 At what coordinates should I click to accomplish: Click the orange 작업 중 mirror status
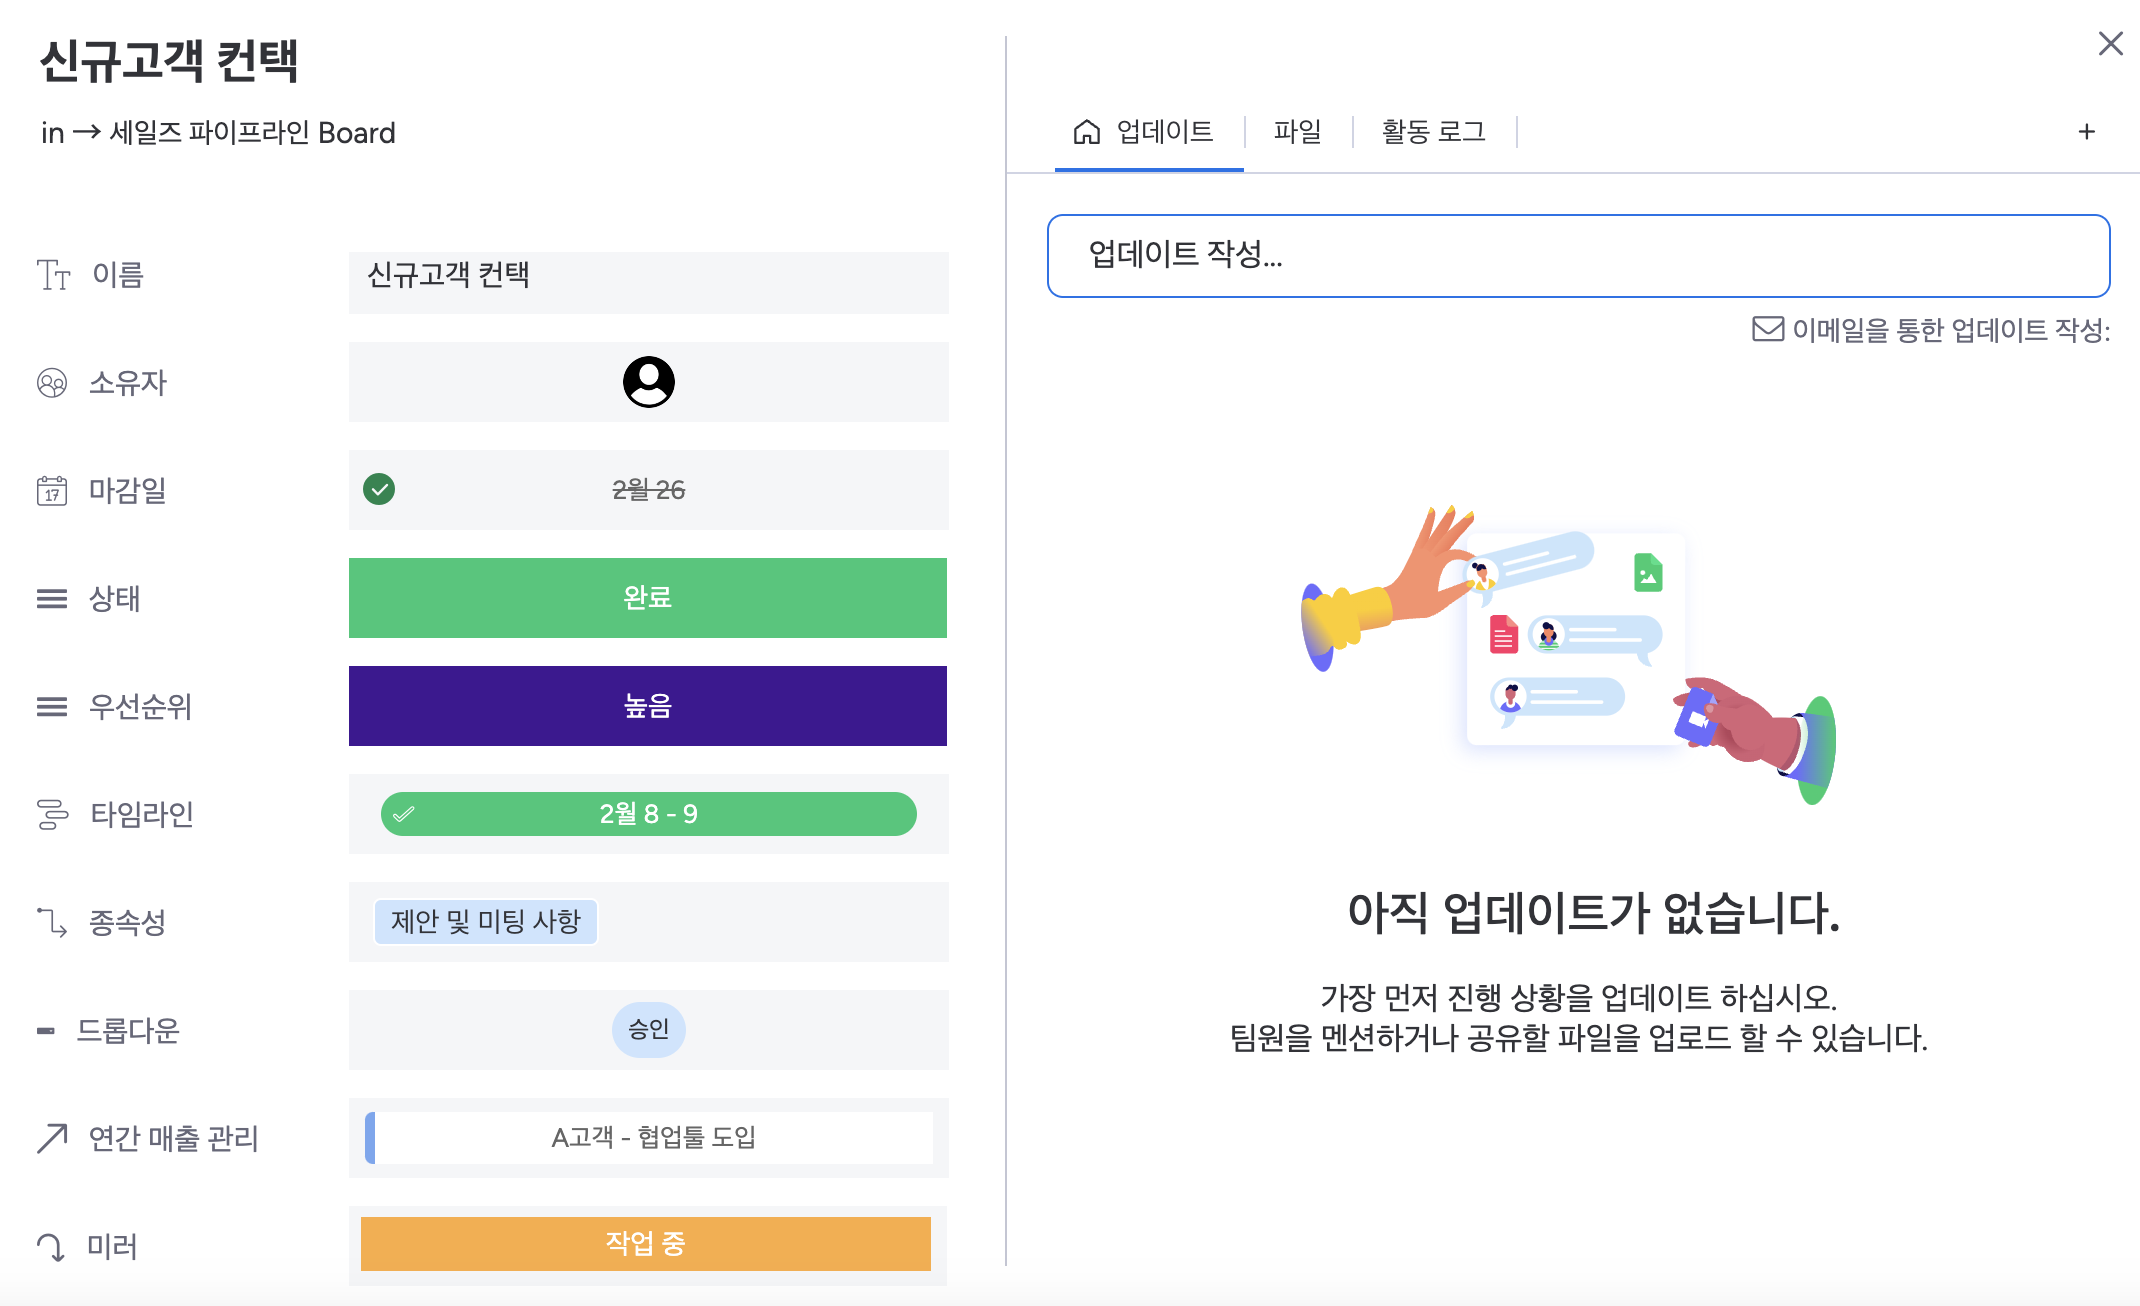click(645, 1244)
